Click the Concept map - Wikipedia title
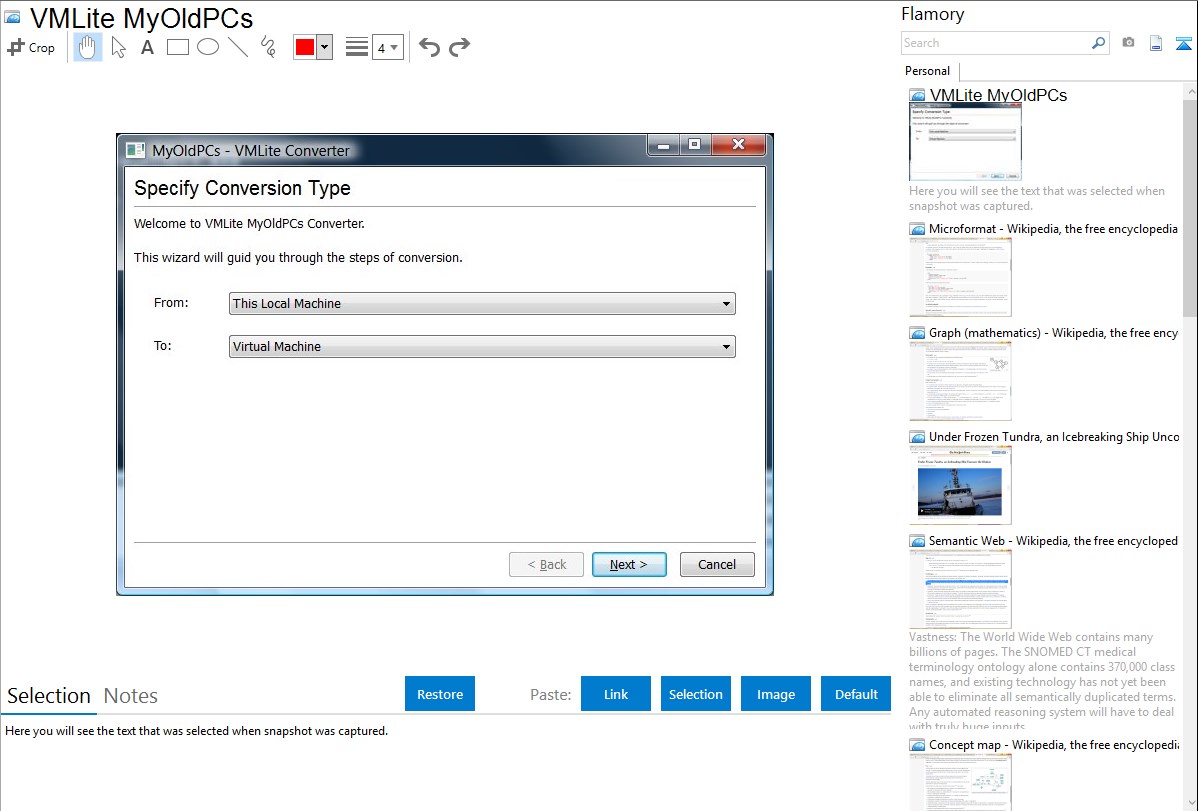1198x811 pixels. (x=1054, y=744)
